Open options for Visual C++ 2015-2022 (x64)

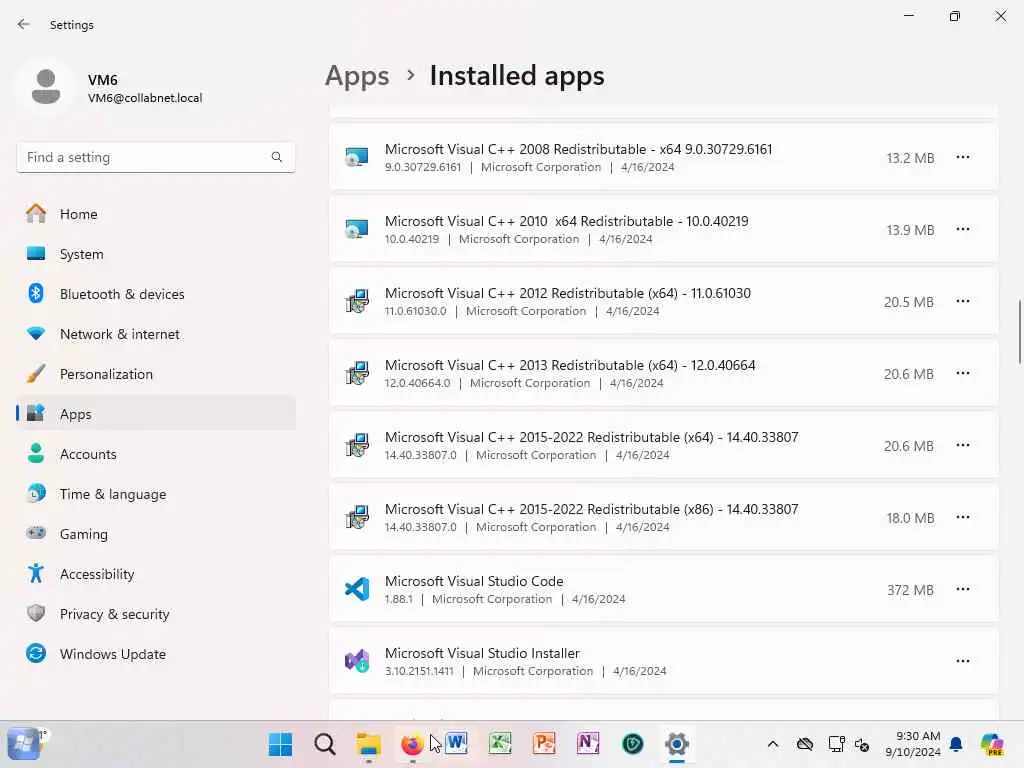tap(963, 445)
